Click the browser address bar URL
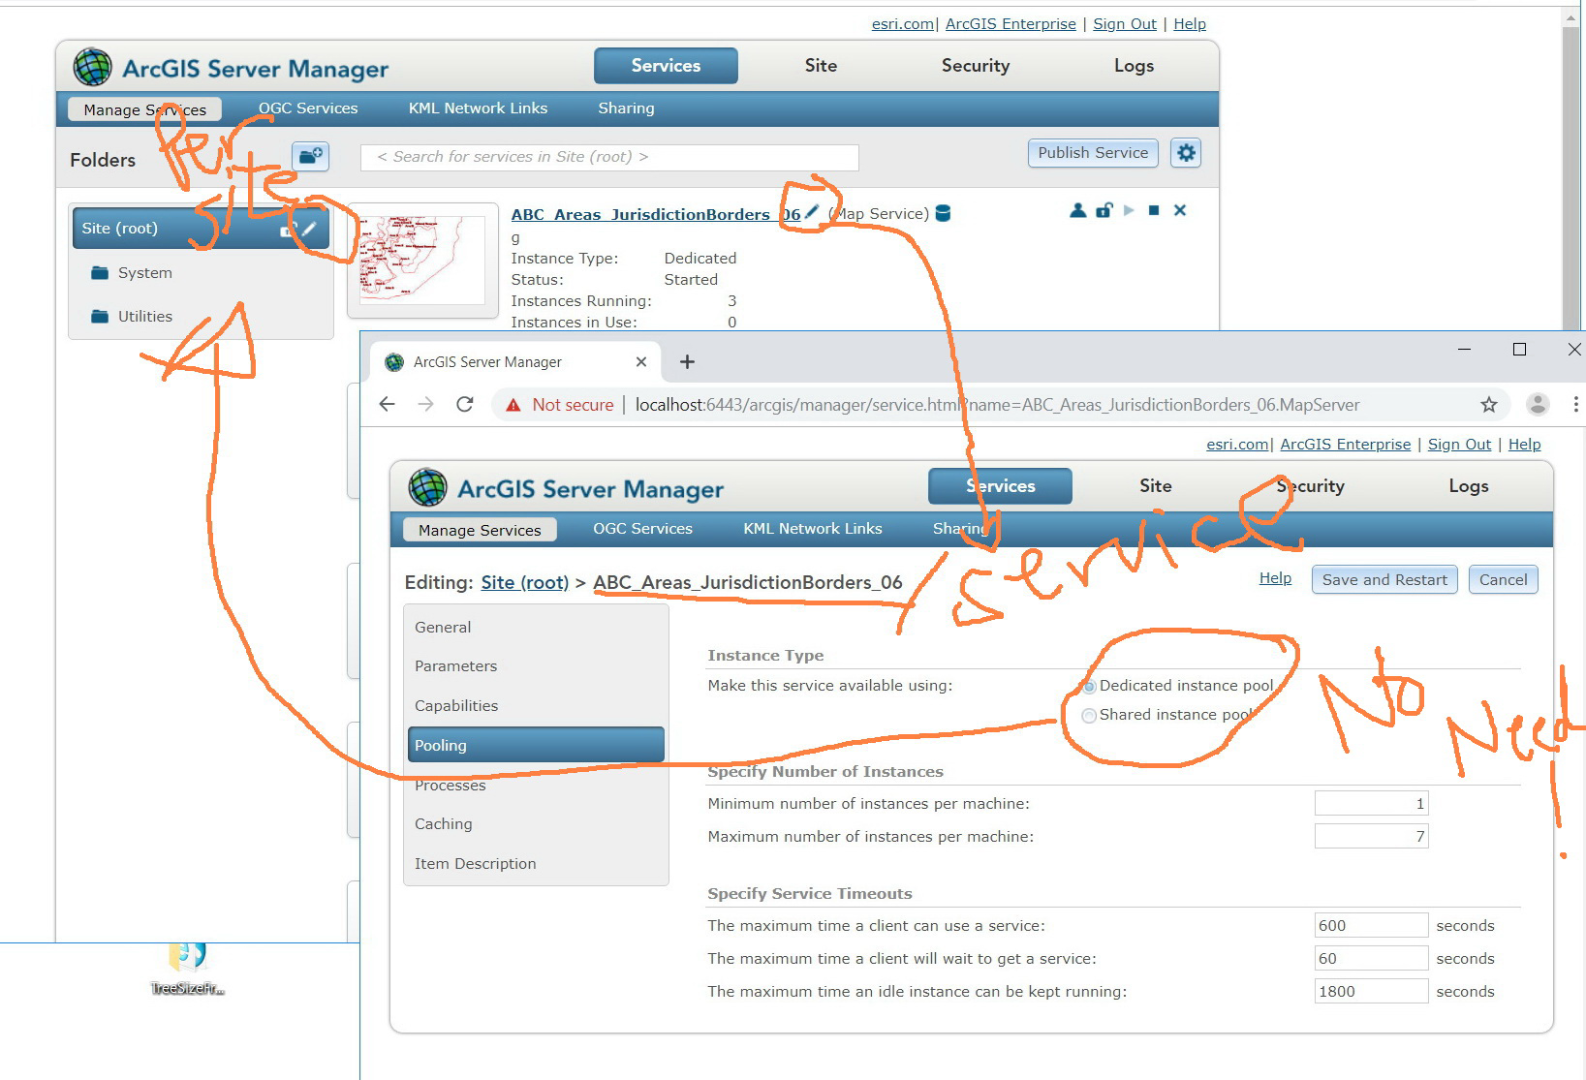1586x1080 pixels. tap(997, 405)
